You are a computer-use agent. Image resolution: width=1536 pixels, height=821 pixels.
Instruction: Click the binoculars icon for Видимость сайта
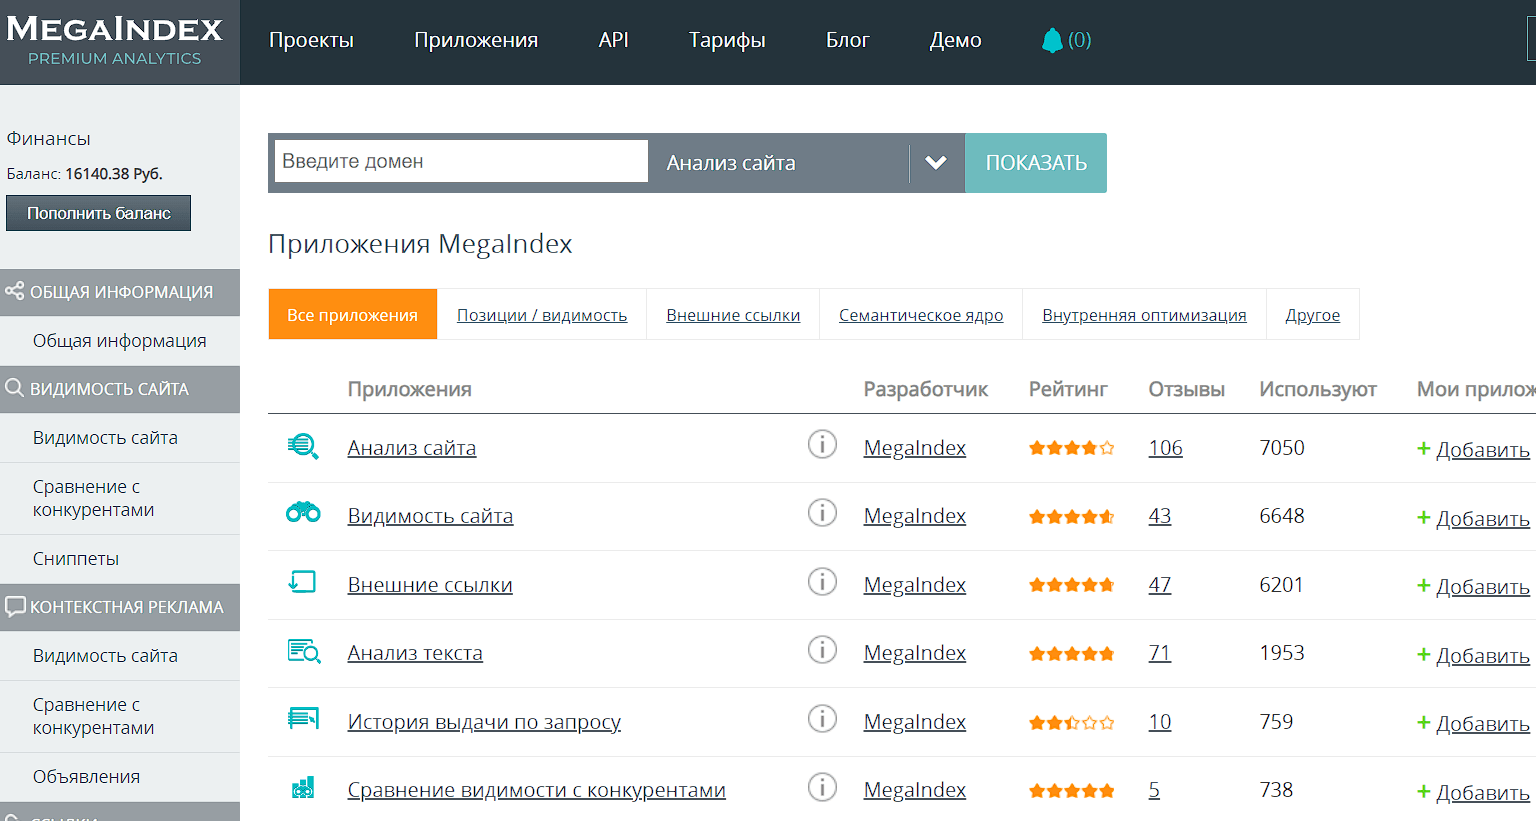pyautogui.click(x=303, y=512)
